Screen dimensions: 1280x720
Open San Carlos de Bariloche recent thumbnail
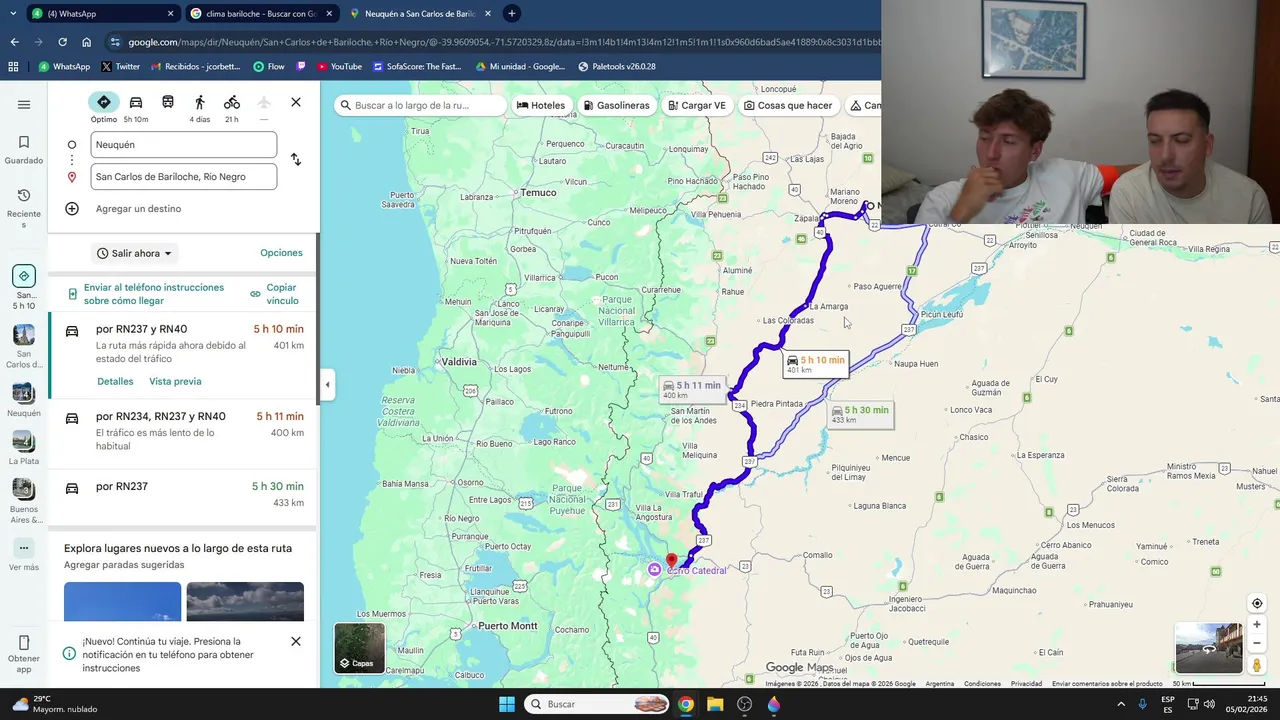click(x=24, y=346)
